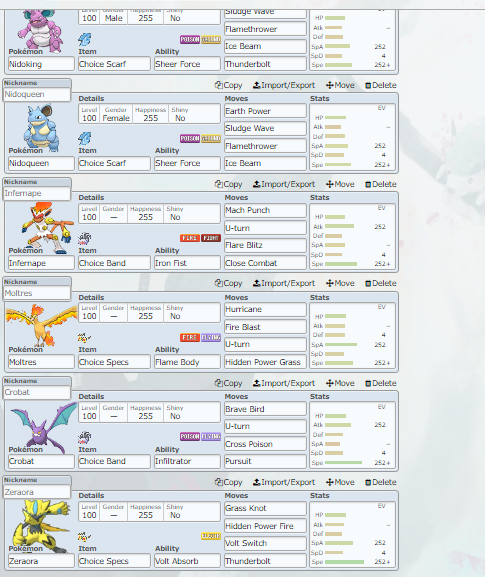Click the Zeraora sprite image
Viewport: 485px width, 577px height.
coord(41,526)
